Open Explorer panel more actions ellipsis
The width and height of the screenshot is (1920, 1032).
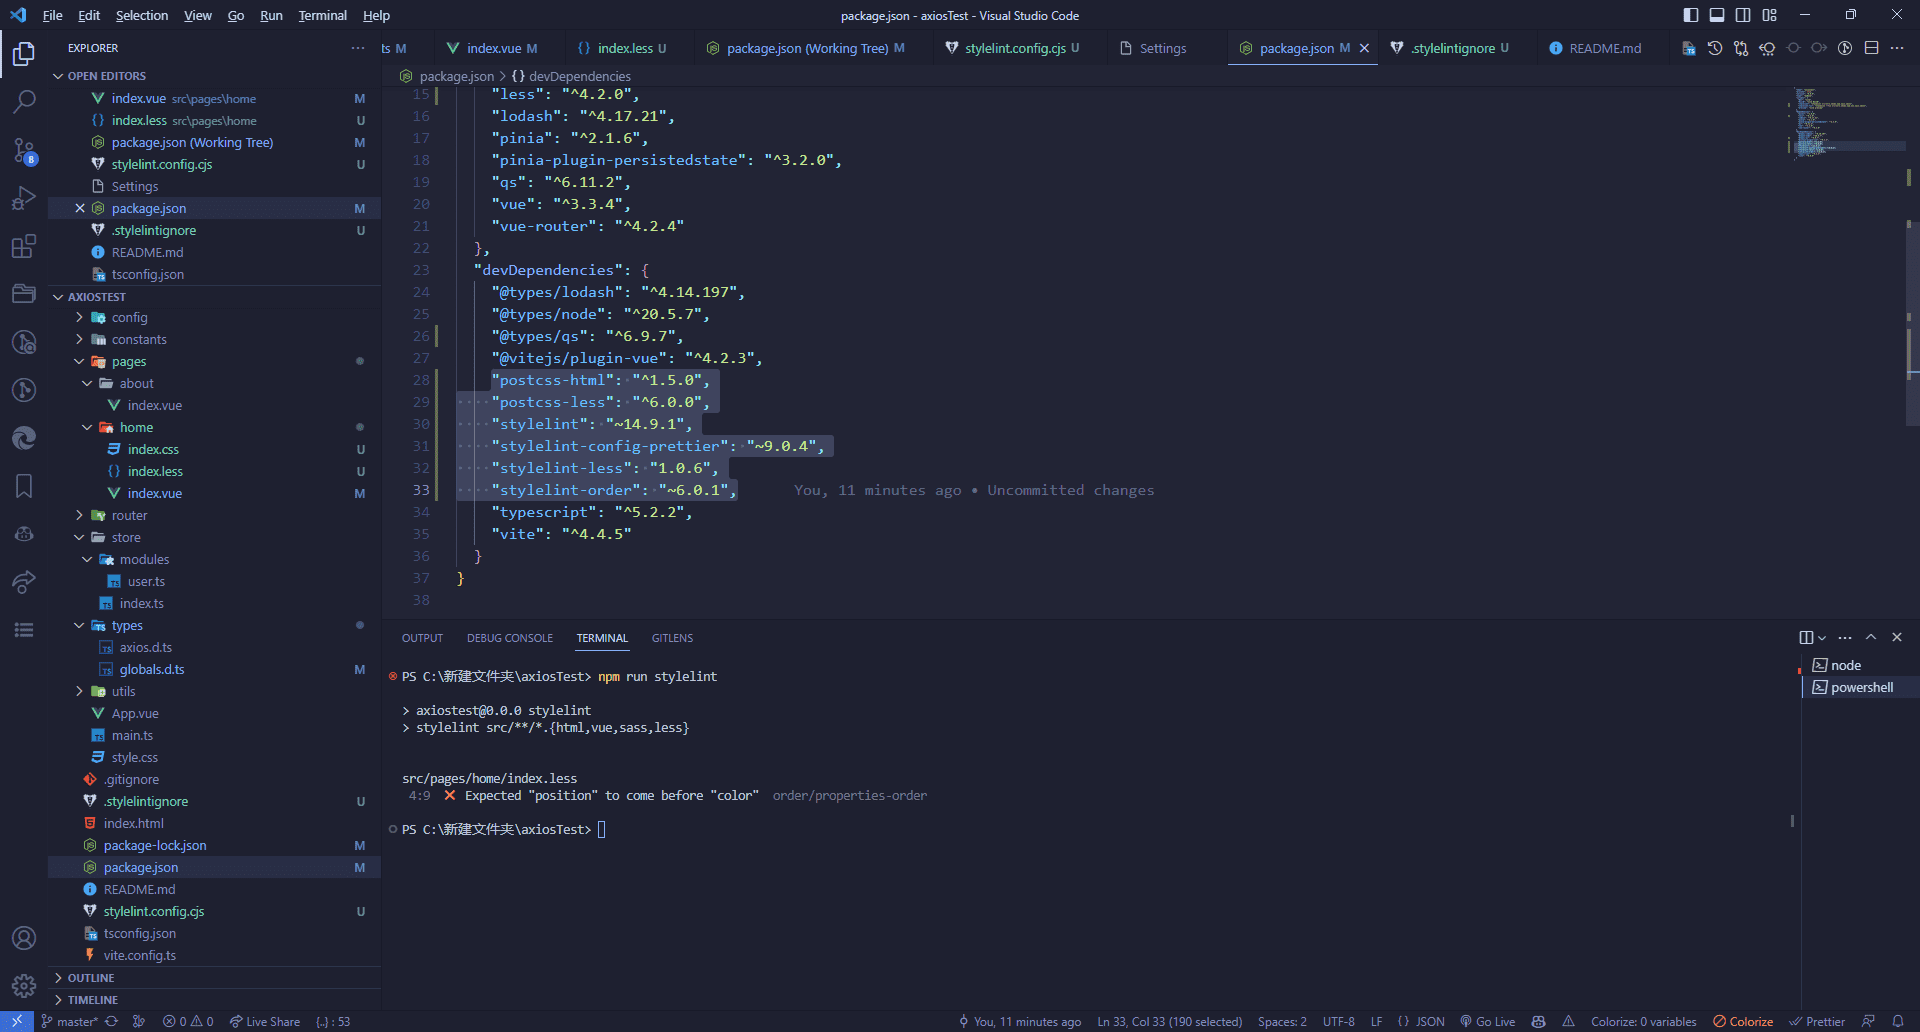(x=358, y=48)
